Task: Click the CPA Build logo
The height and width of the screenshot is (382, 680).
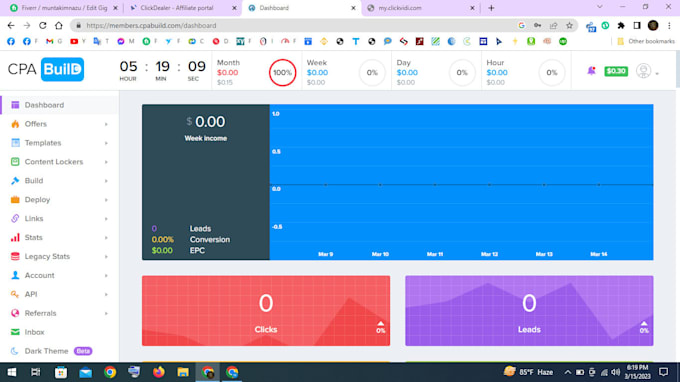Action: pos(46,69)
